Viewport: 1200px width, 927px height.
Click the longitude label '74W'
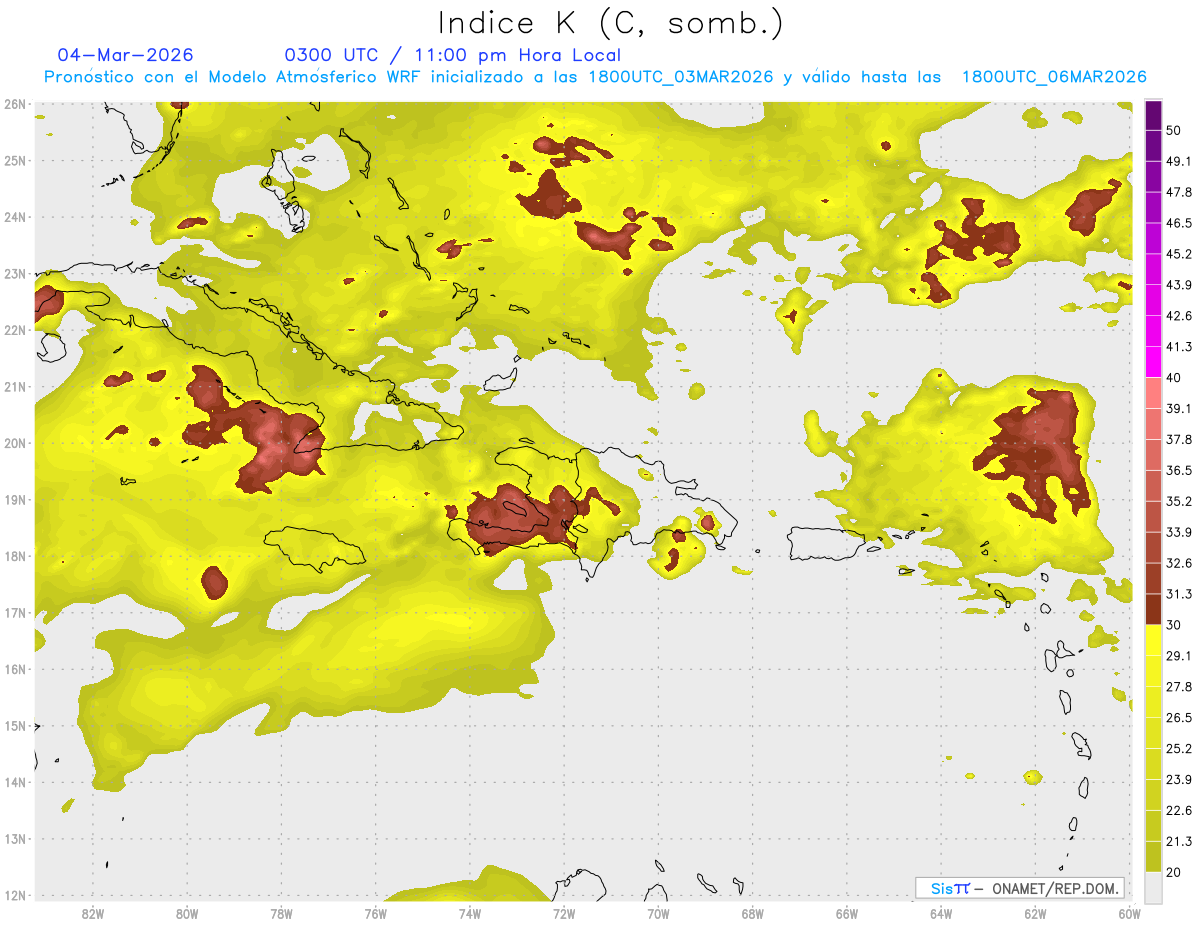[x=470, y=913]
